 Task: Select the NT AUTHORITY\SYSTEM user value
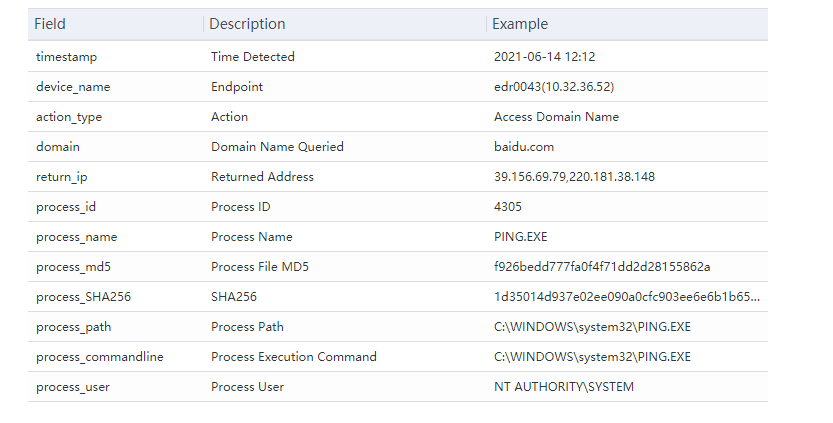563,387
